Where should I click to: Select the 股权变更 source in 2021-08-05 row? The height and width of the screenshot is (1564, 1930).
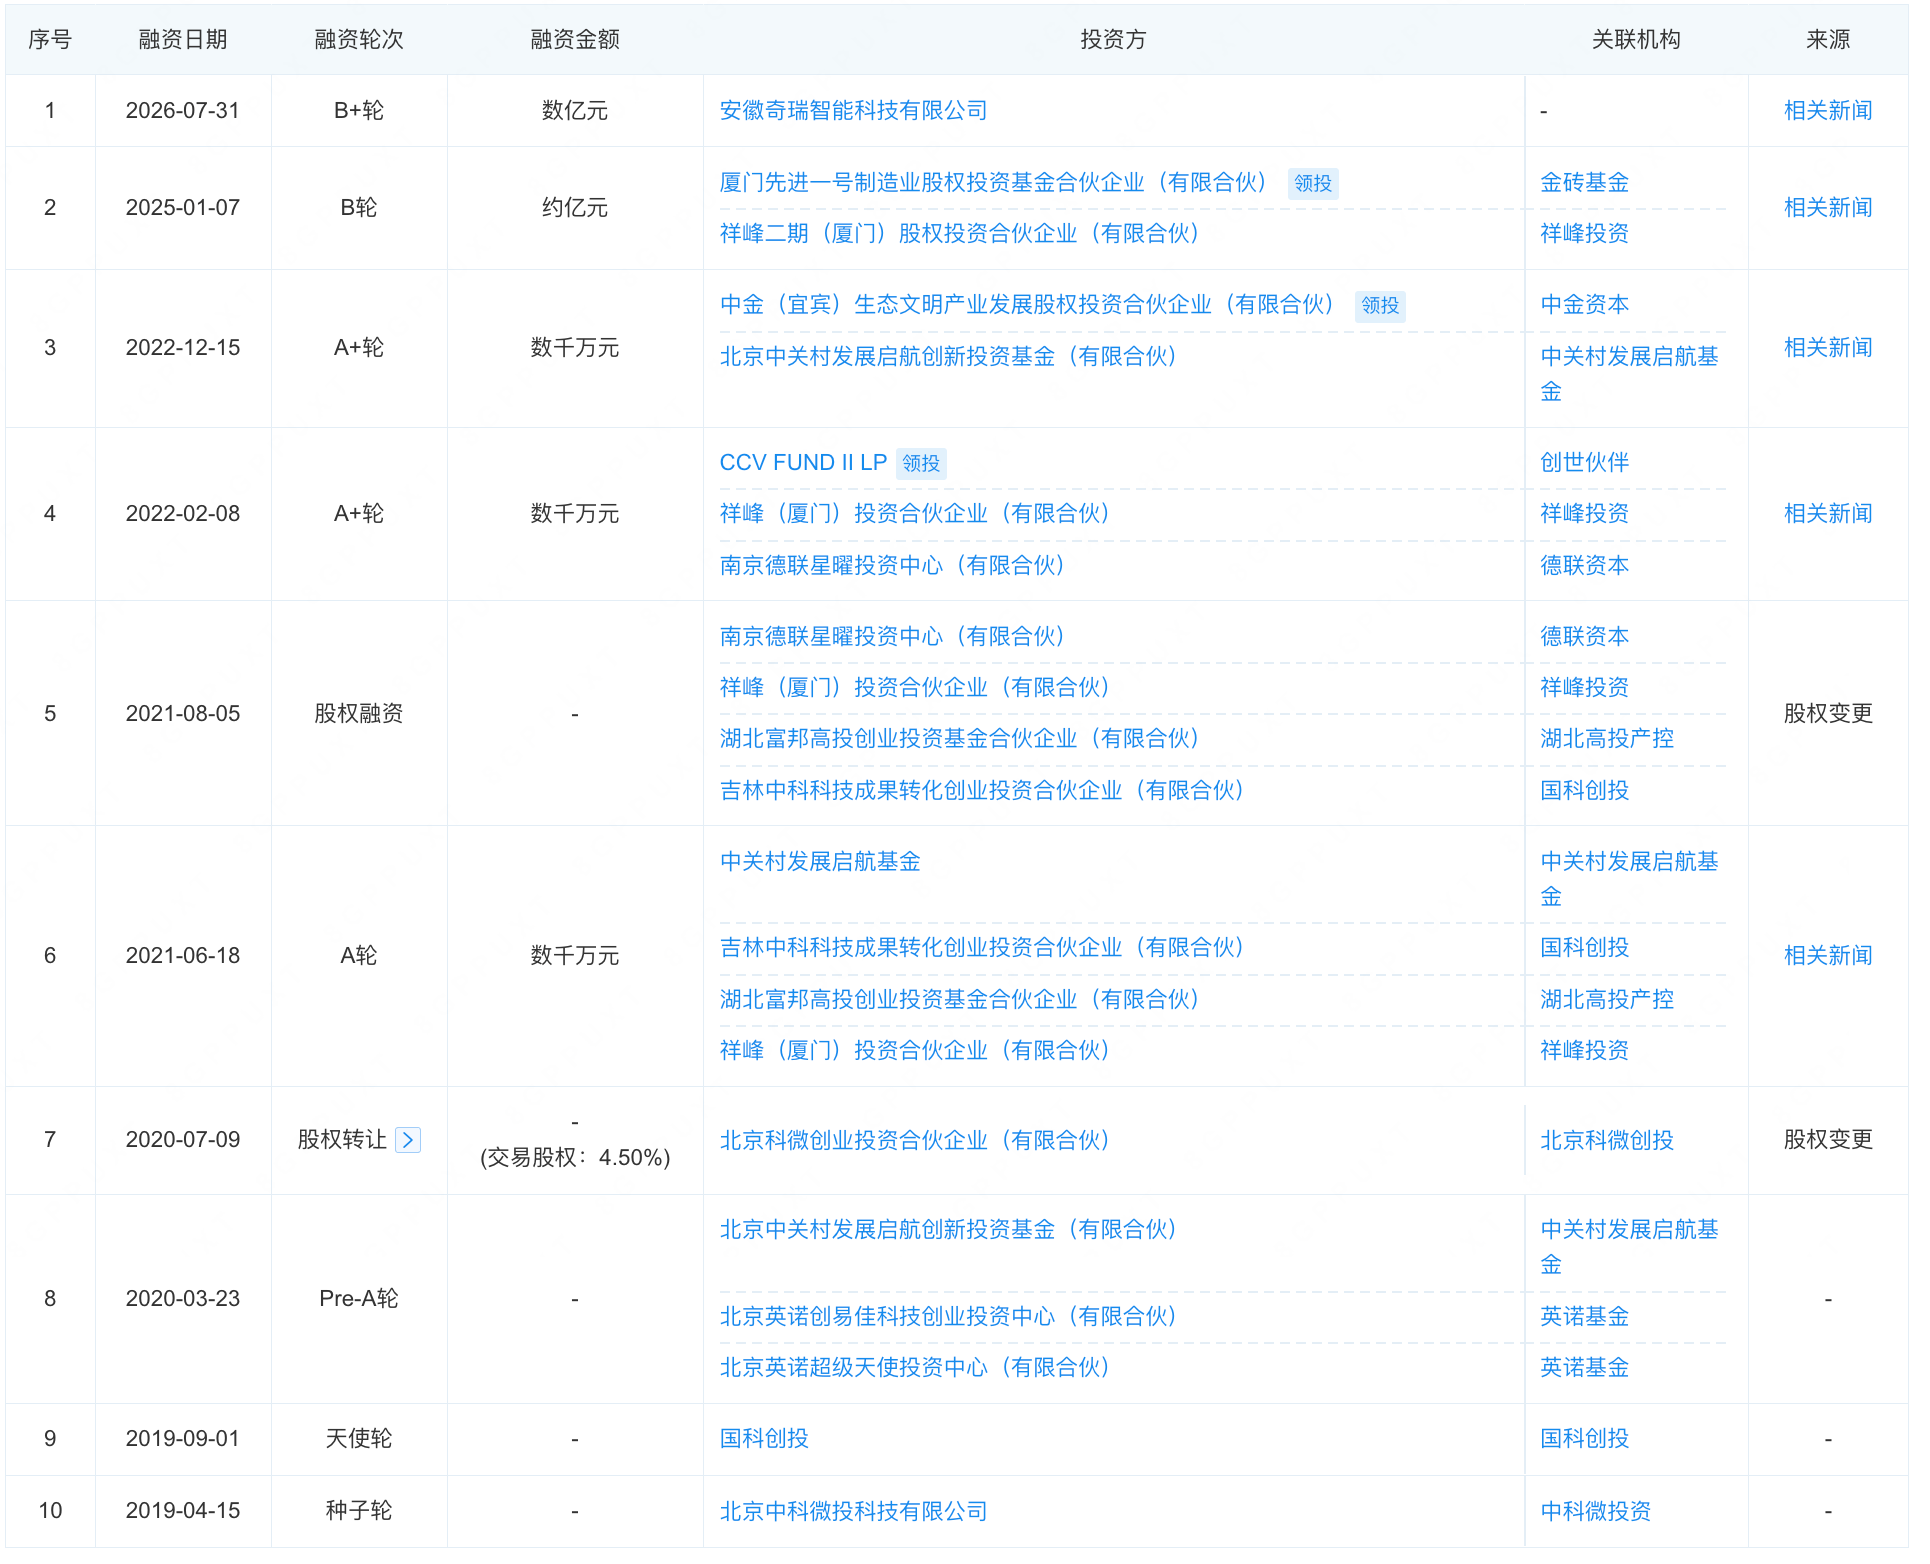[1828, 714]
